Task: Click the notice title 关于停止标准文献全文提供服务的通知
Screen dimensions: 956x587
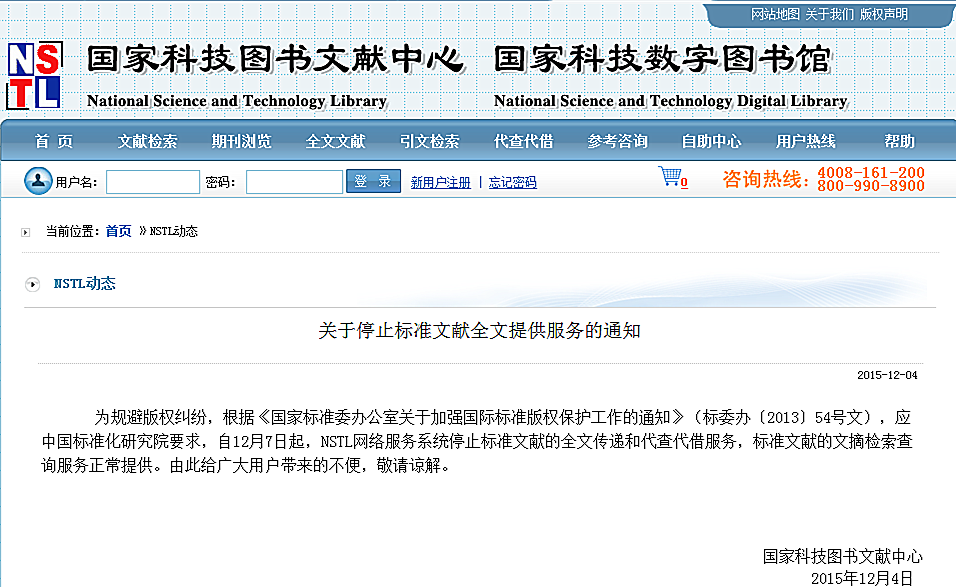Action: pos(479,330)
